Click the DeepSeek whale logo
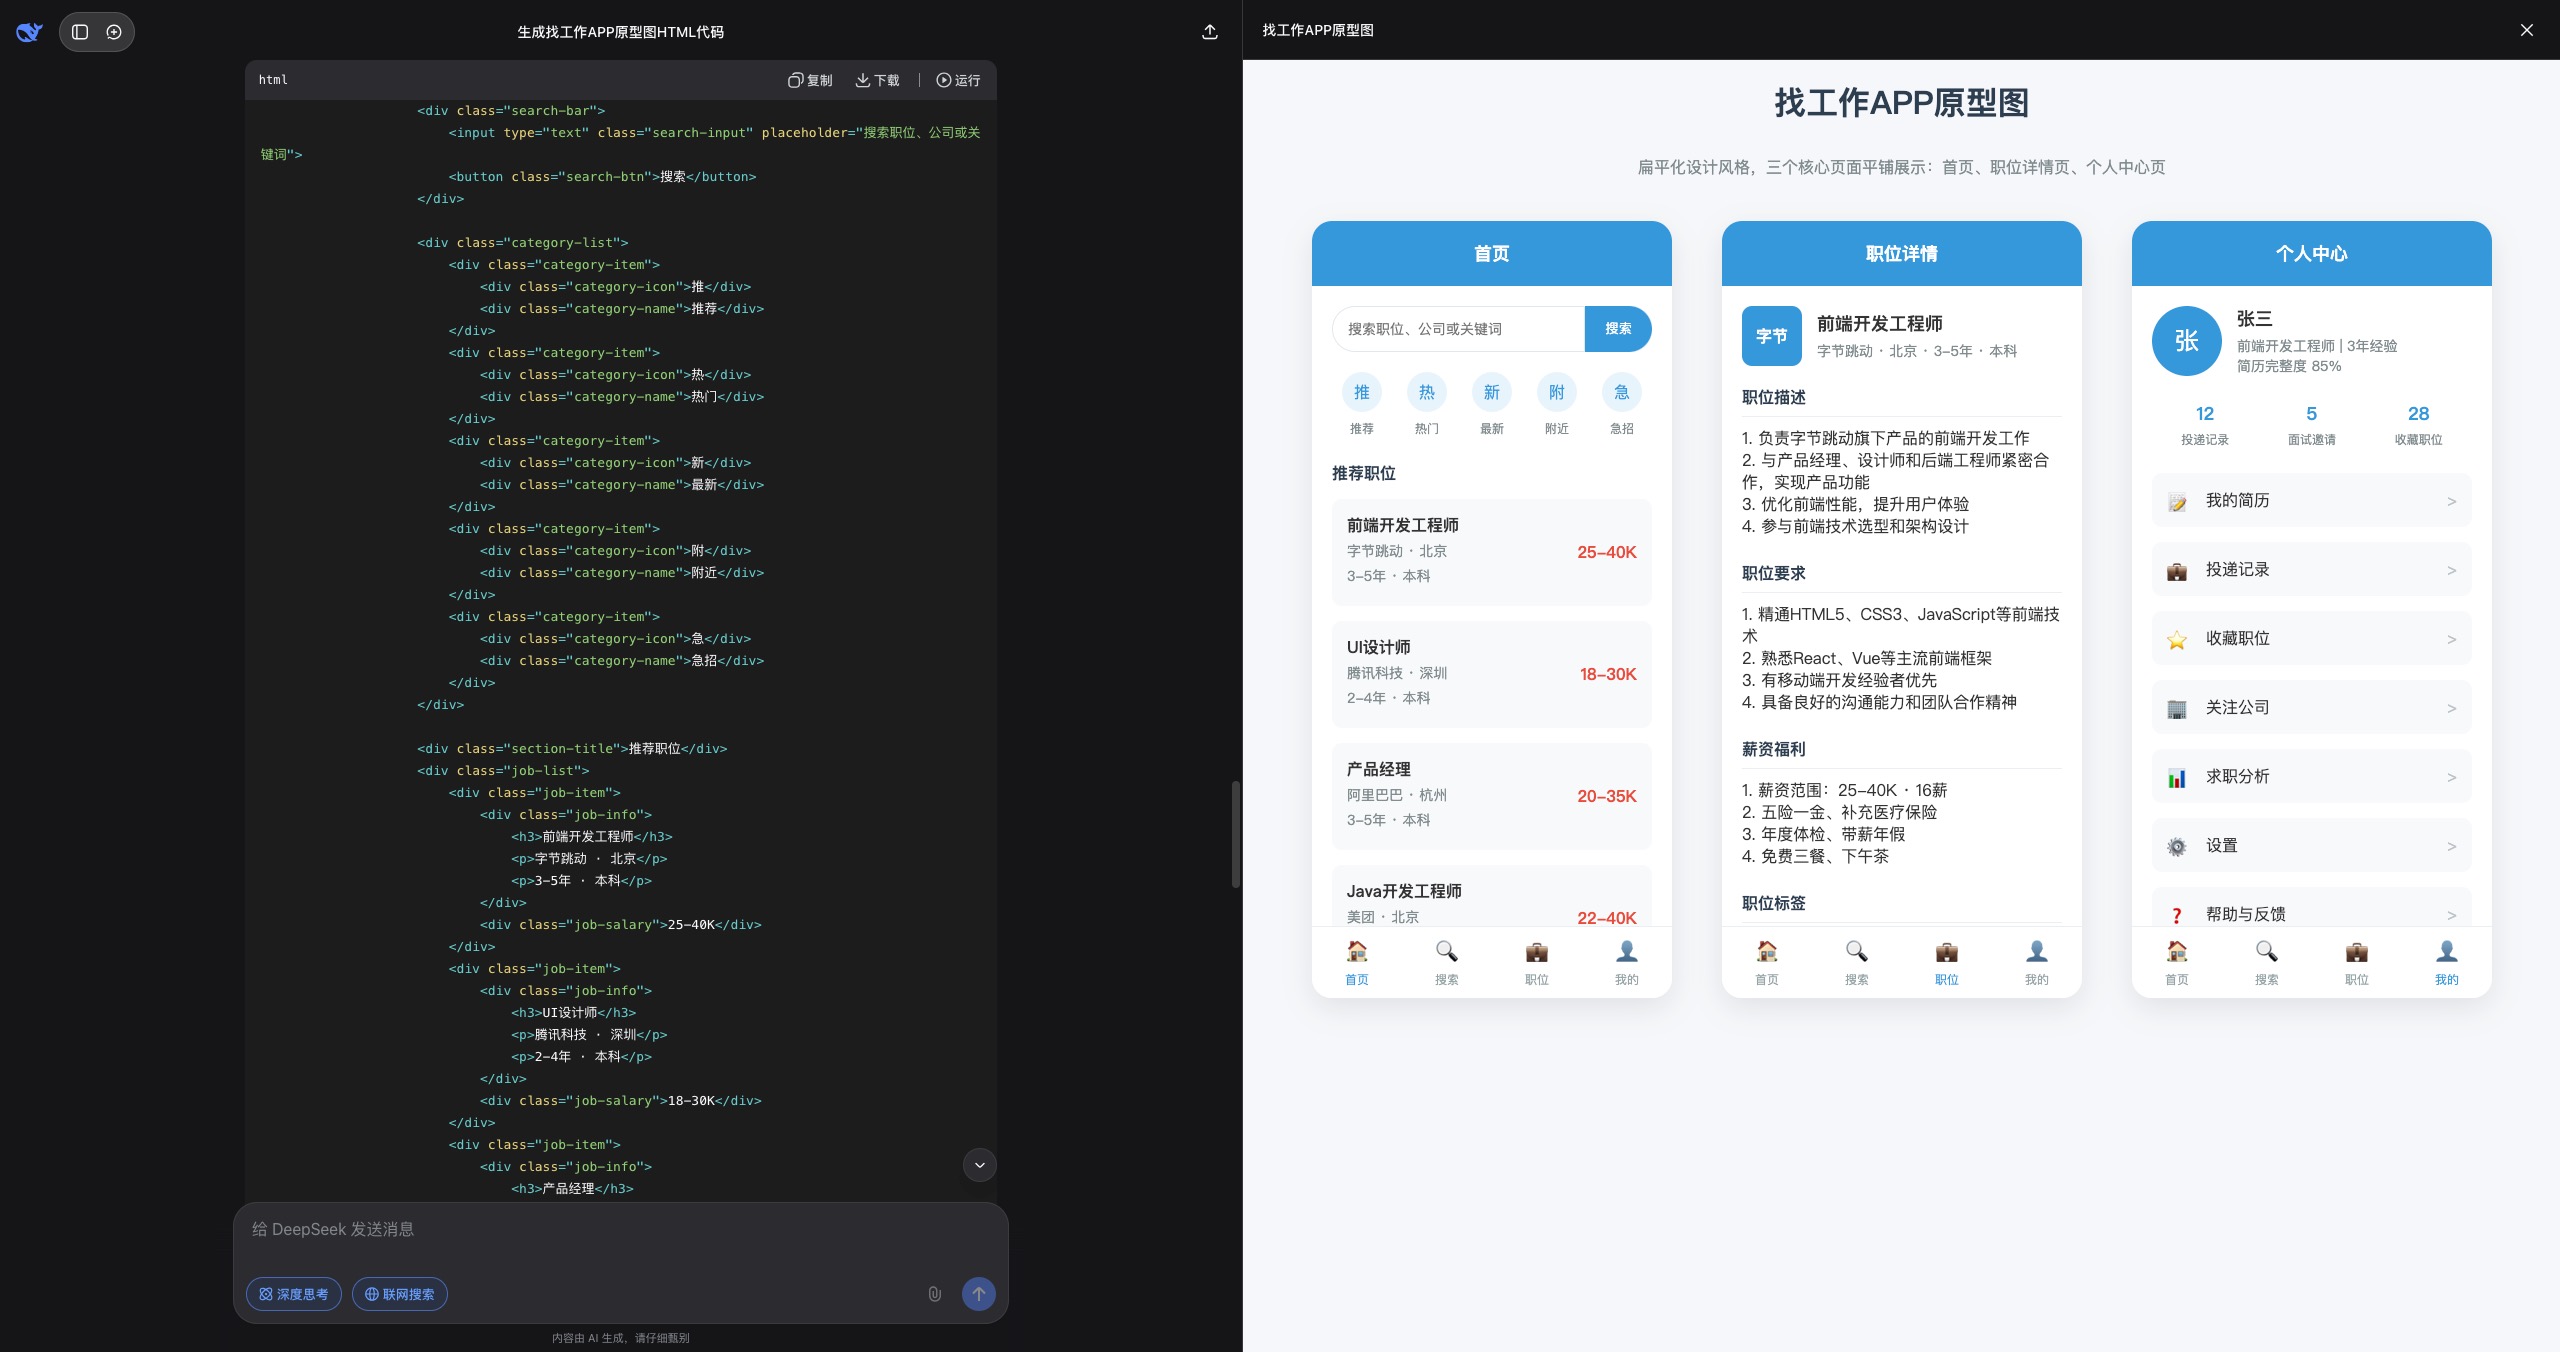Screen dimensions: 2560x1352 pos(29,31)
